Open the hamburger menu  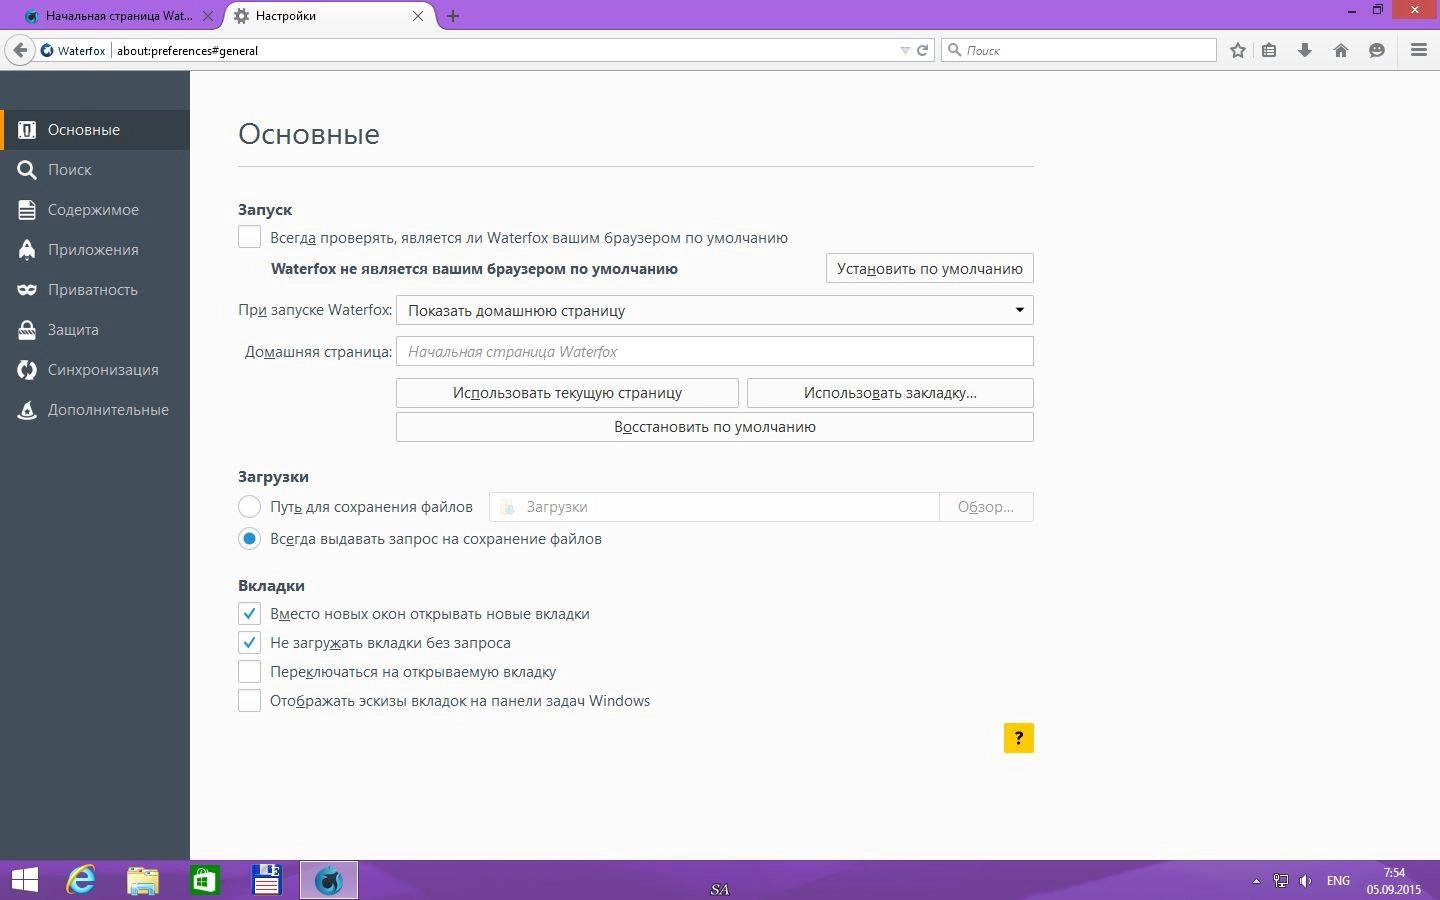point(1419,50)
